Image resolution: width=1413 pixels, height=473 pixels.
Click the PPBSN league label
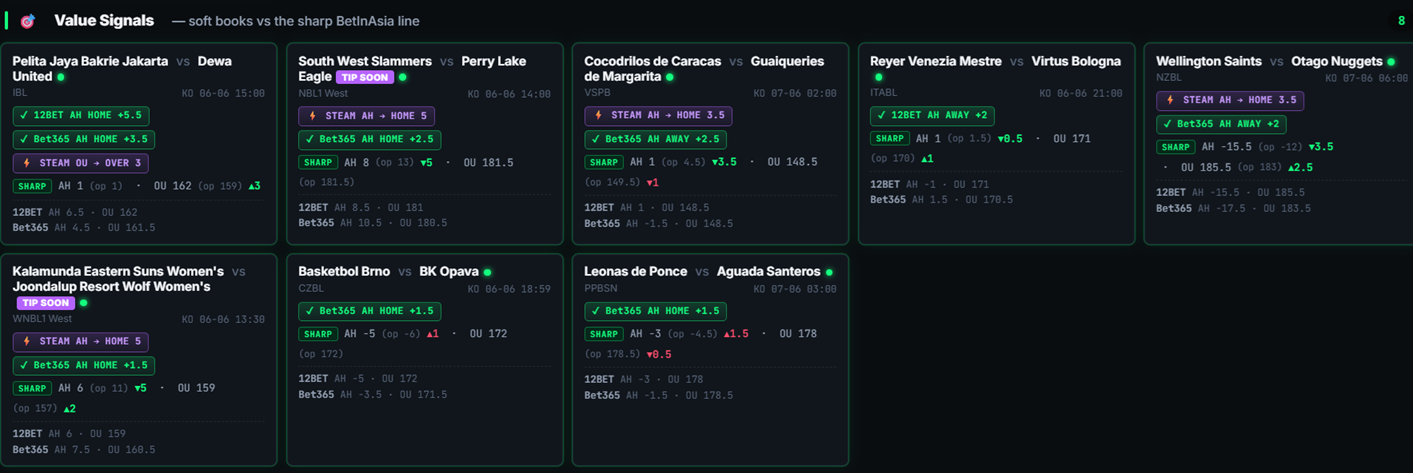coord(603,288)
